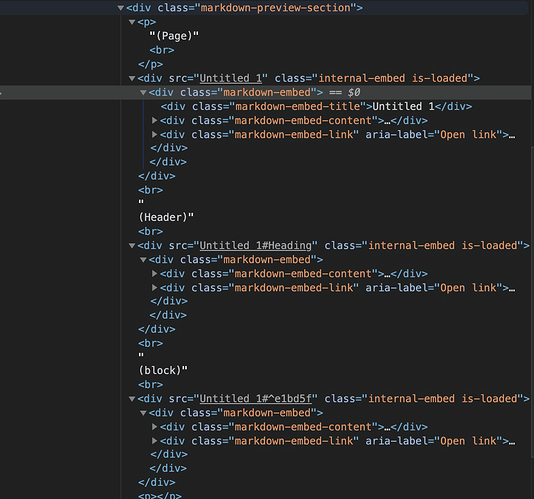Collapse markdown-embed div under Untitled 1#^e1bd5f
The image size is (534, 499).
[143, 413]
